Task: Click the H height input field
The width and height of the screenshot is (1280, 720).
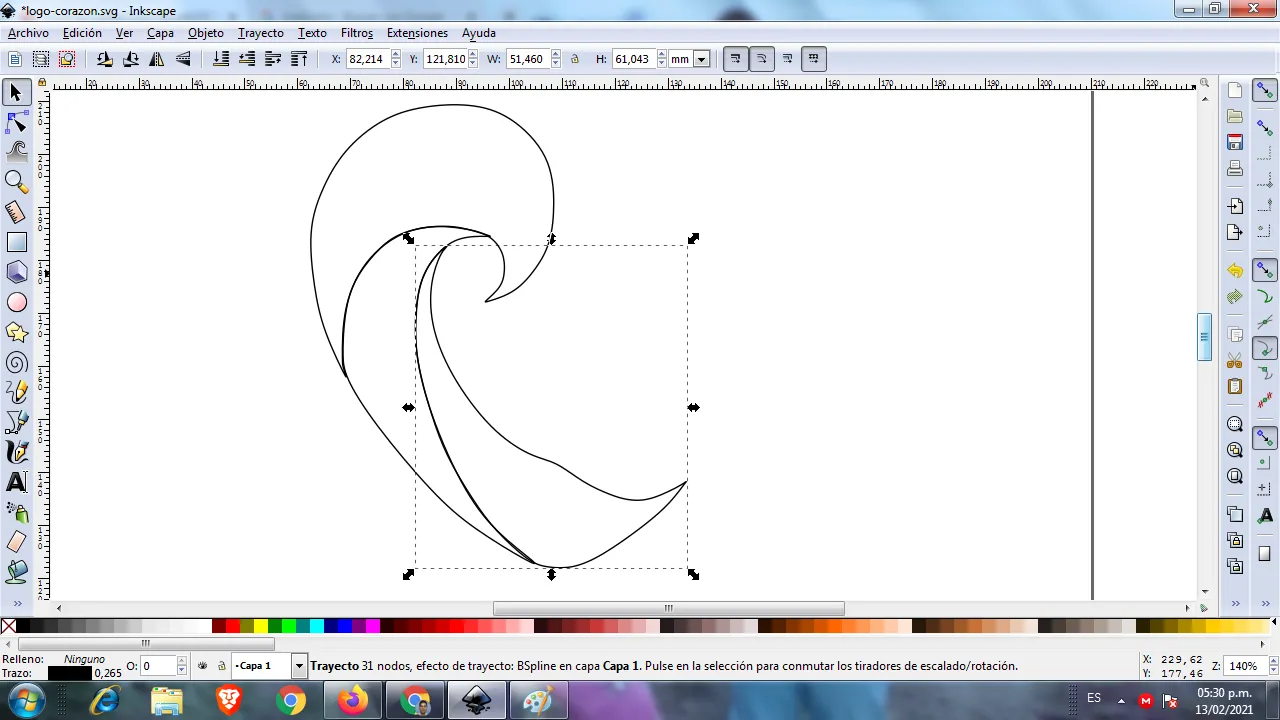Action: click(x=632, y=59)
